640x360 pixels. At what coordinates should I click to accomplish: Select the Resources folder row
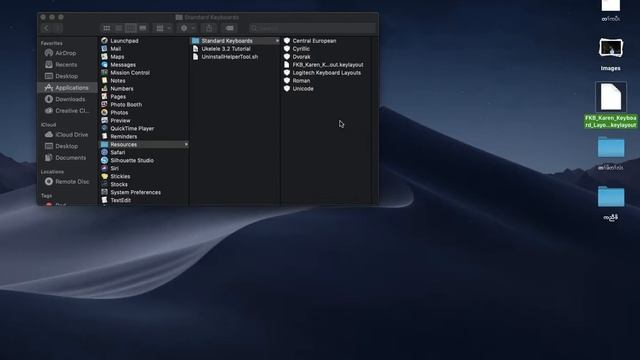[144, 144]
